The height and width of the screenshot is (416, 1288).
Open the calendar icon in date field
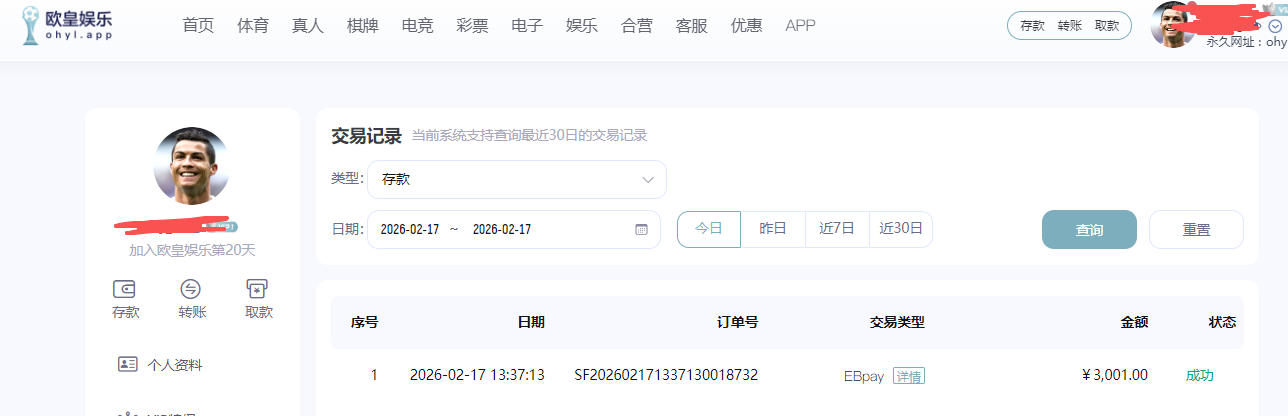(x=641, y=229)
